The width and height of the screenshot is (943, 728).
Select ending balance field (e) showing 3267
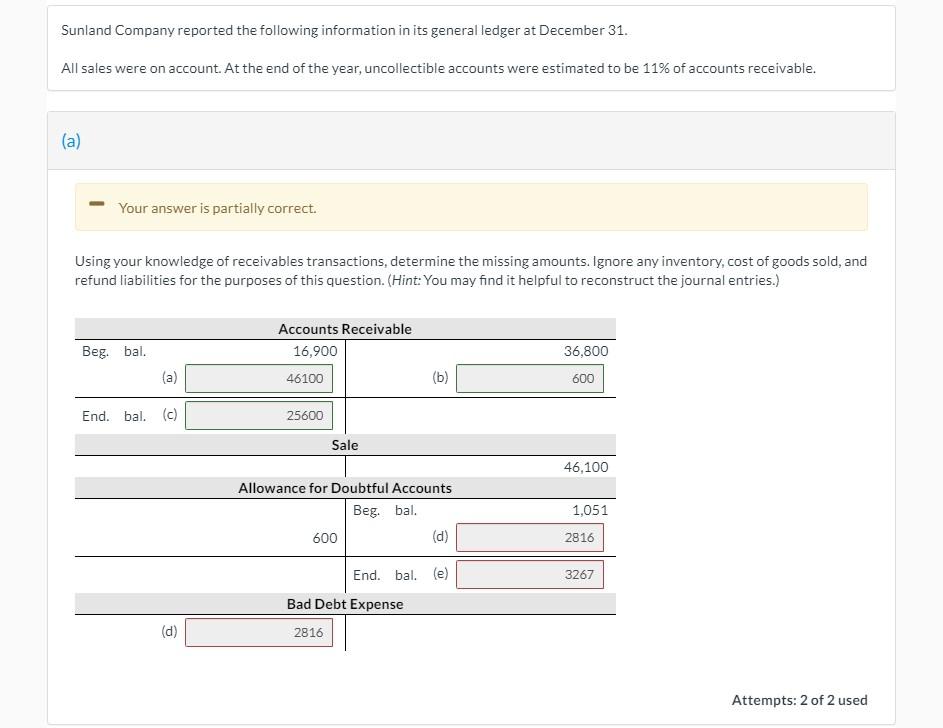(x=530, y=574)
